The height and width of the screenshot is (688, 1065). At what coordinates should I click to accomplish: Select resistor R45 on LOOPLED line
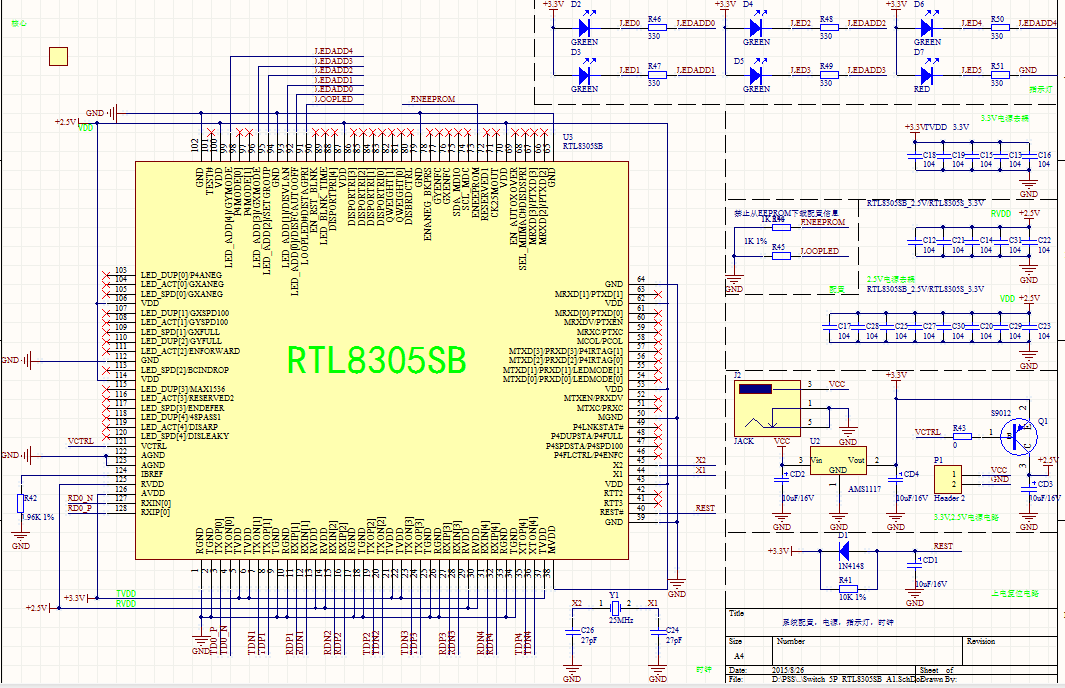tap(780, 255)
